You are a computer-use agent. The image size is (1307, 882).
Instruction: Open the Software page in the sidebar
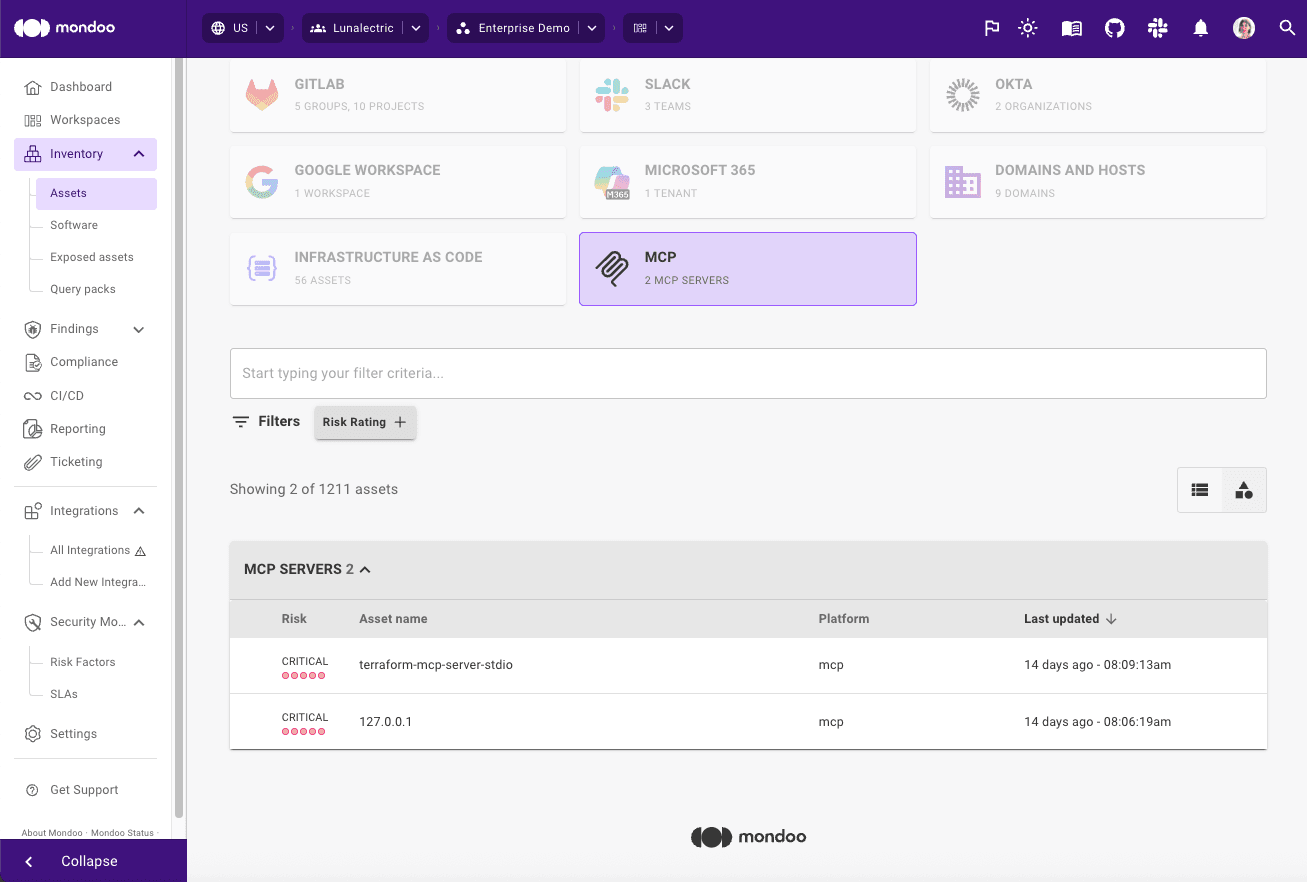tap(75, 224)
